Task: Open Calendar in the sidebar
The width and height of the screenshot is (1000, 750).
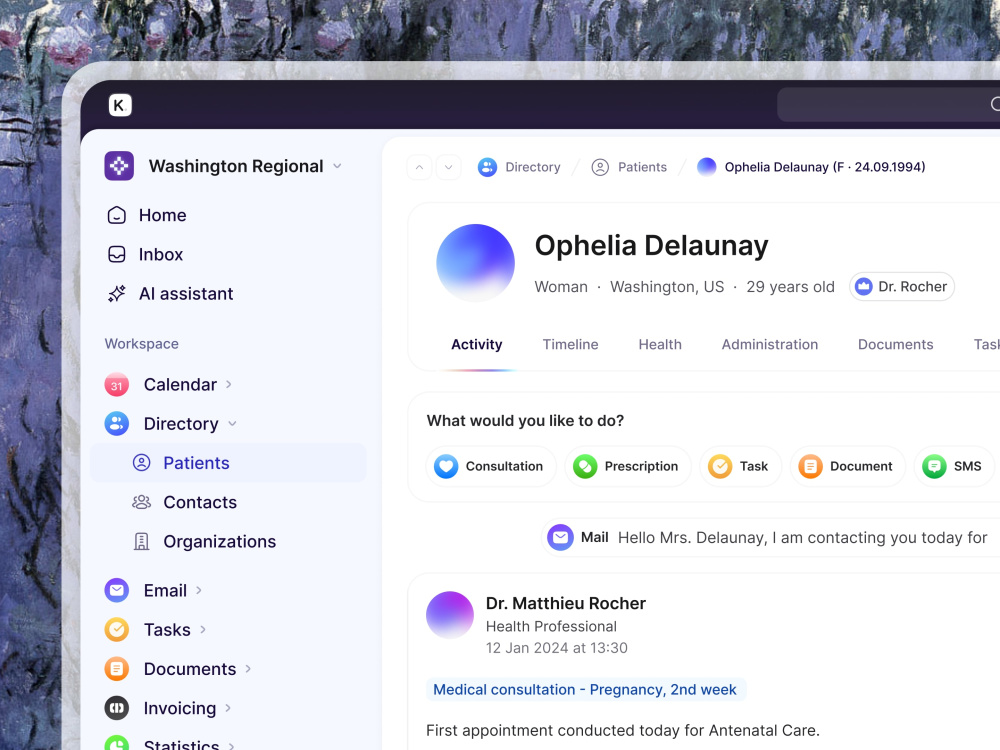Action: 180,385
